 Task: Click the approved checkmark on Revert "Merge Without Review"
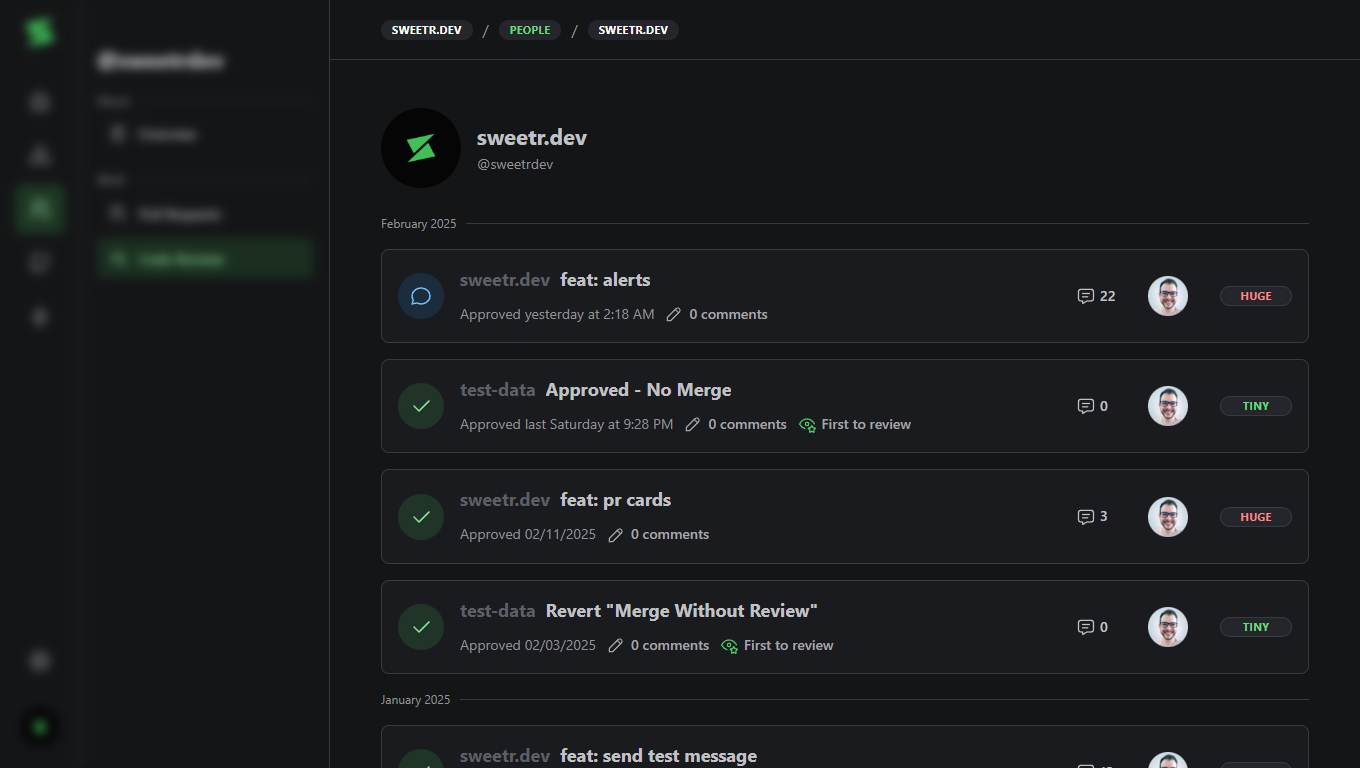[x=421, y=627]
